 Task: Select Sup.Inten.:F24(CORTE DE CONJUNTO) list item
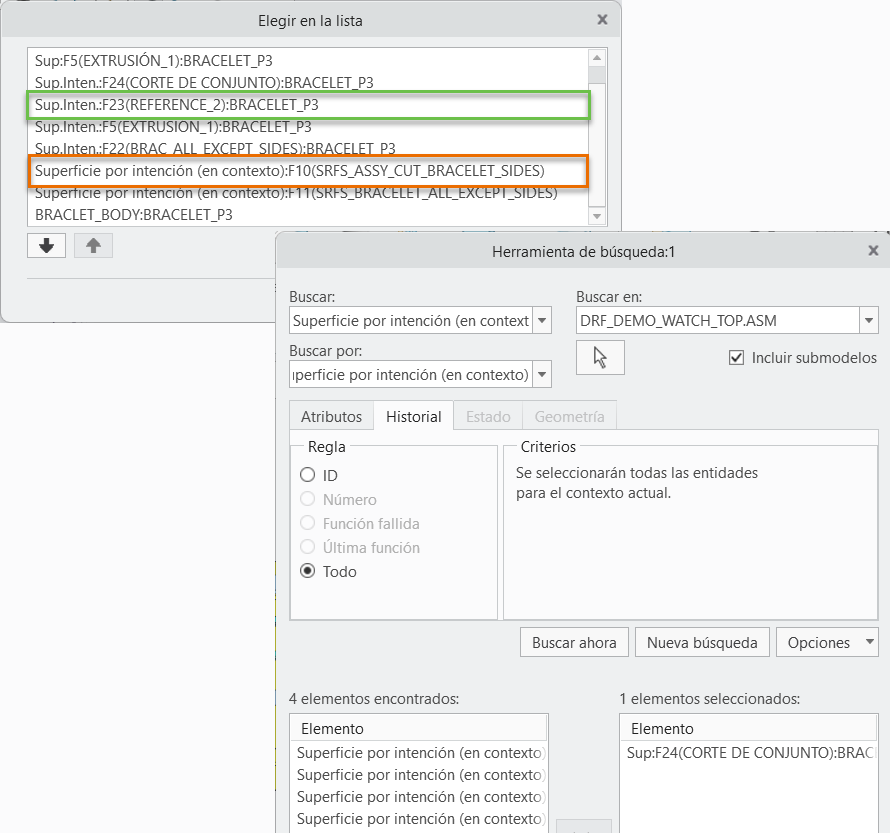click(308, 83)
